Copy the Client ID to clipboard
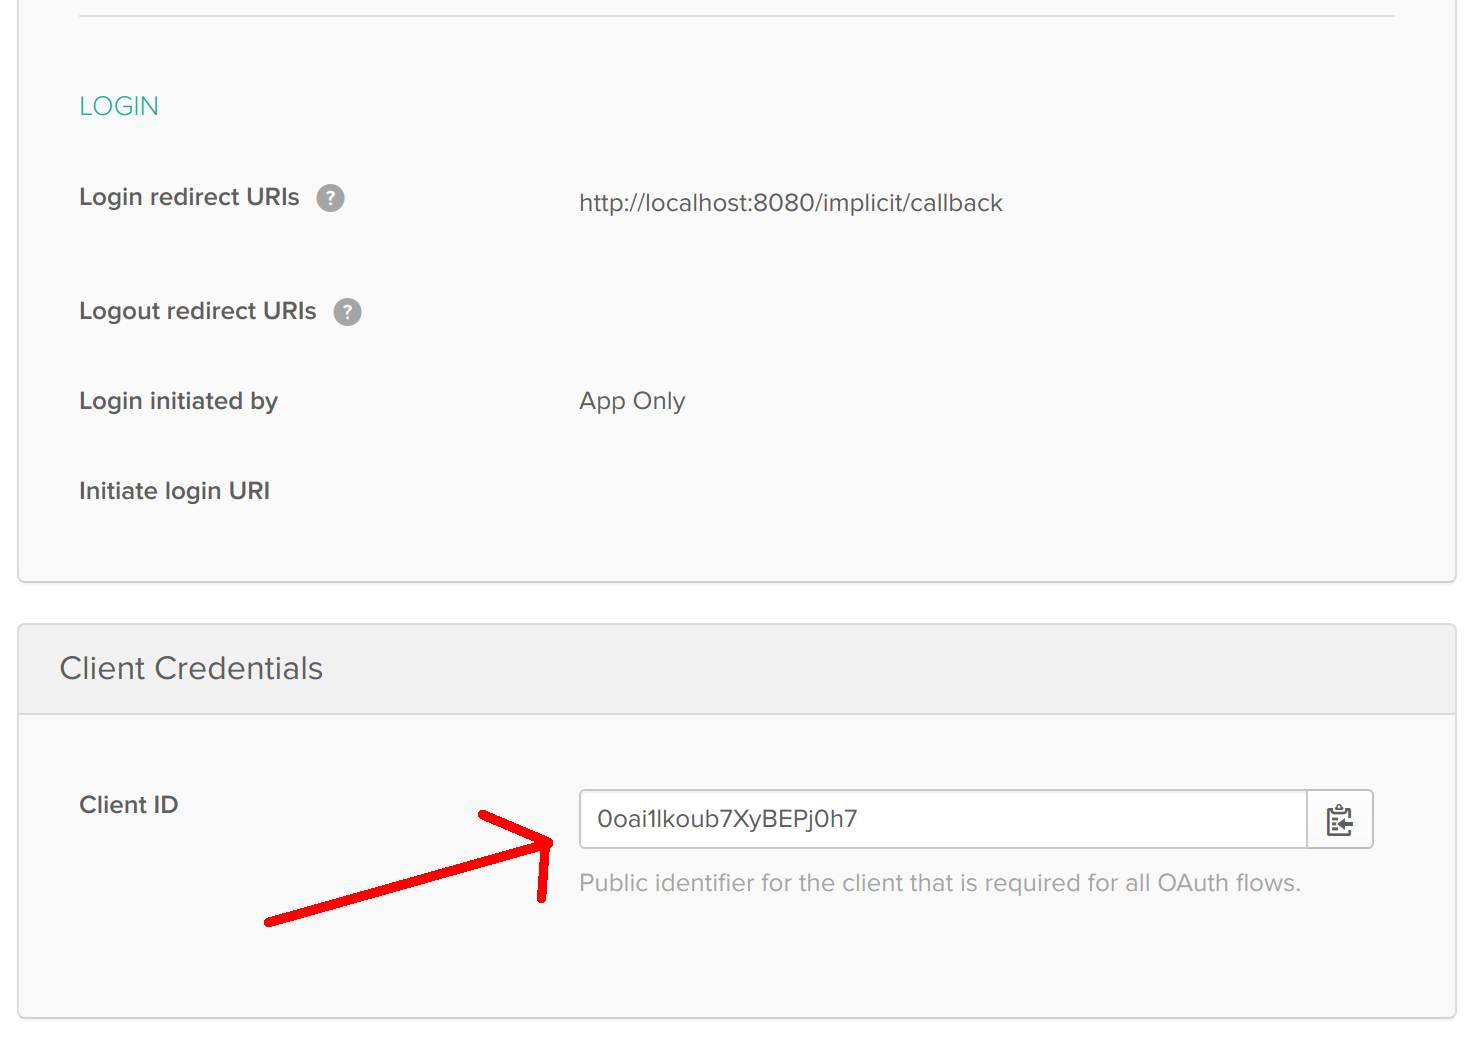 click(1339, 820)
